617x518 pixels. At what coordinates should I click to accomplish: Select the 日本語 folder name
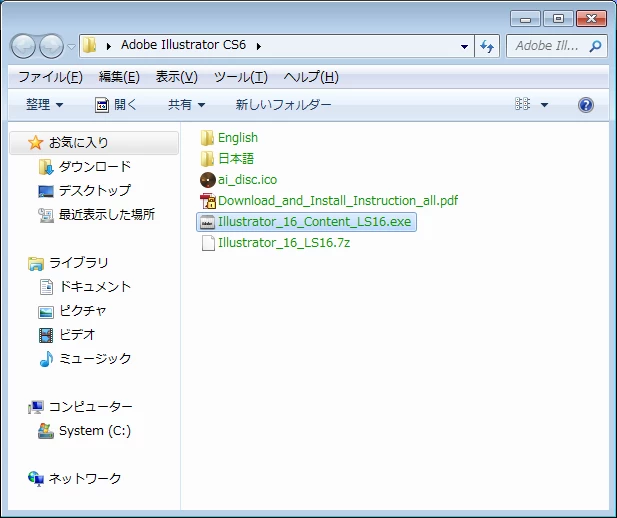pyautogui.click(x=236, y=159)
